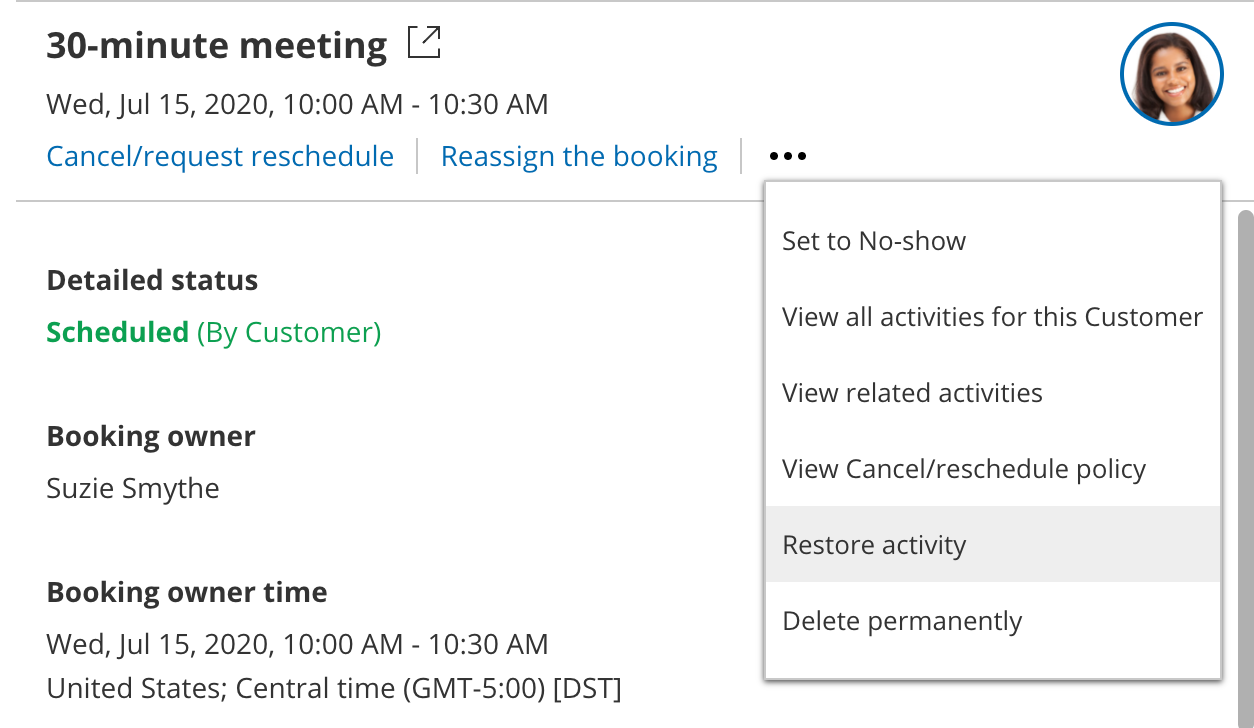Image resolution: width=1254 pixels, height=728 pixels.
Task: Select Delete permanently option
Action: pyautogui.click(x=902, y=621)
